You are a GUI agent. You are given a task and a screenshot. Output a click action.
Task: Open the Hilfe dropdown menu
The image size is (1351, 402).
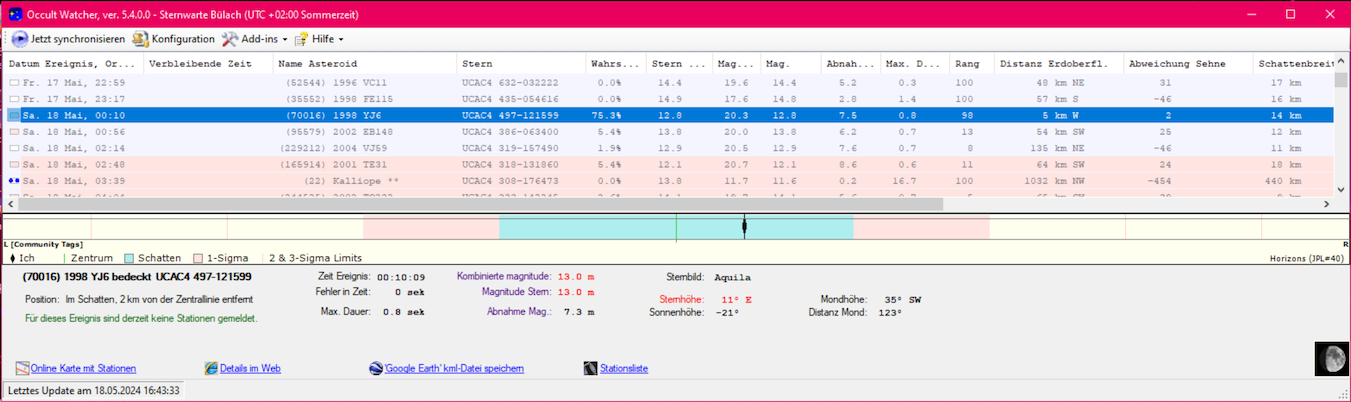click(319, 39)
